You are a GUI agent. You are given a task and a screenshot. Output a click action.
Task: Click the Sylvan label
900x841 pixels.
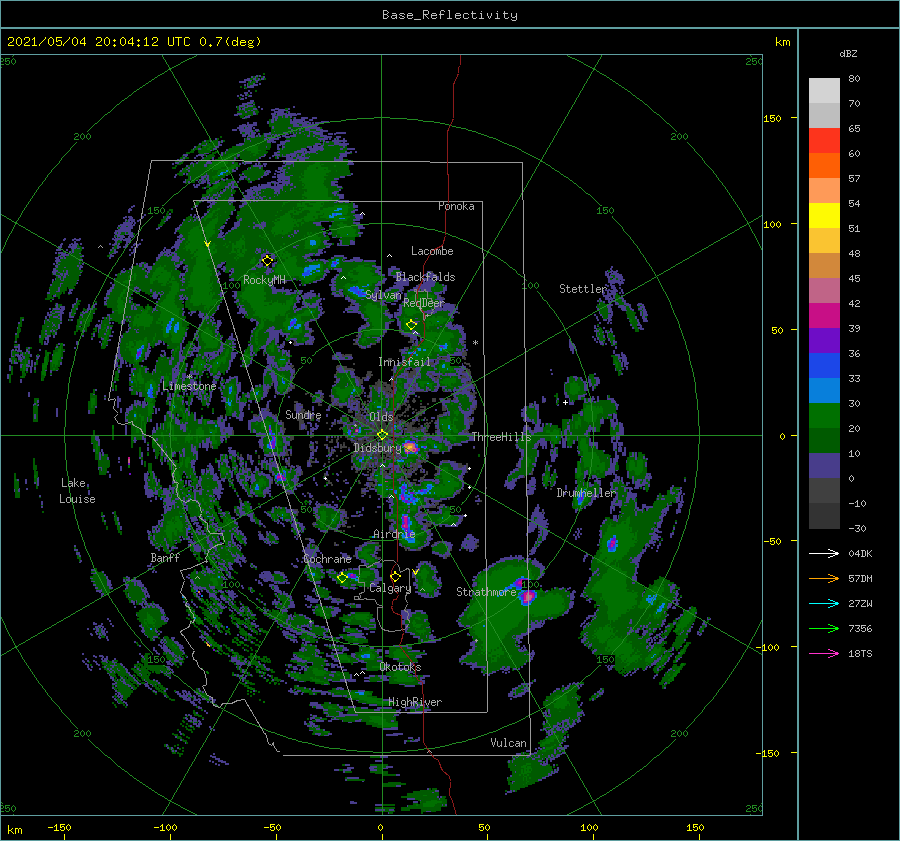(x=383, y=295)
